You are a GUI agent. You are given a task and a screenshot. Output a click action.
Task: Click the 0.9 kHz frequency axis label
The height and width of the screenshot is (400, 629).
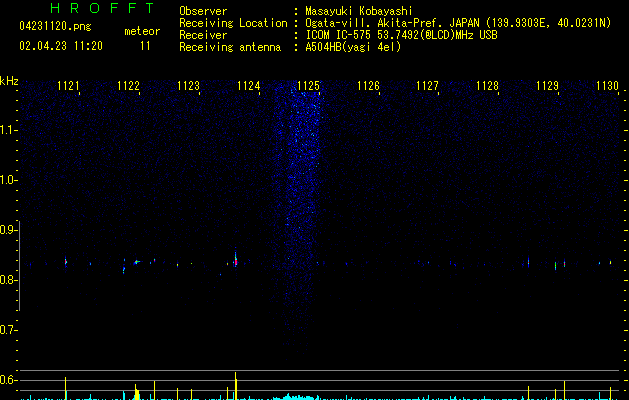(x=8, y=230)
